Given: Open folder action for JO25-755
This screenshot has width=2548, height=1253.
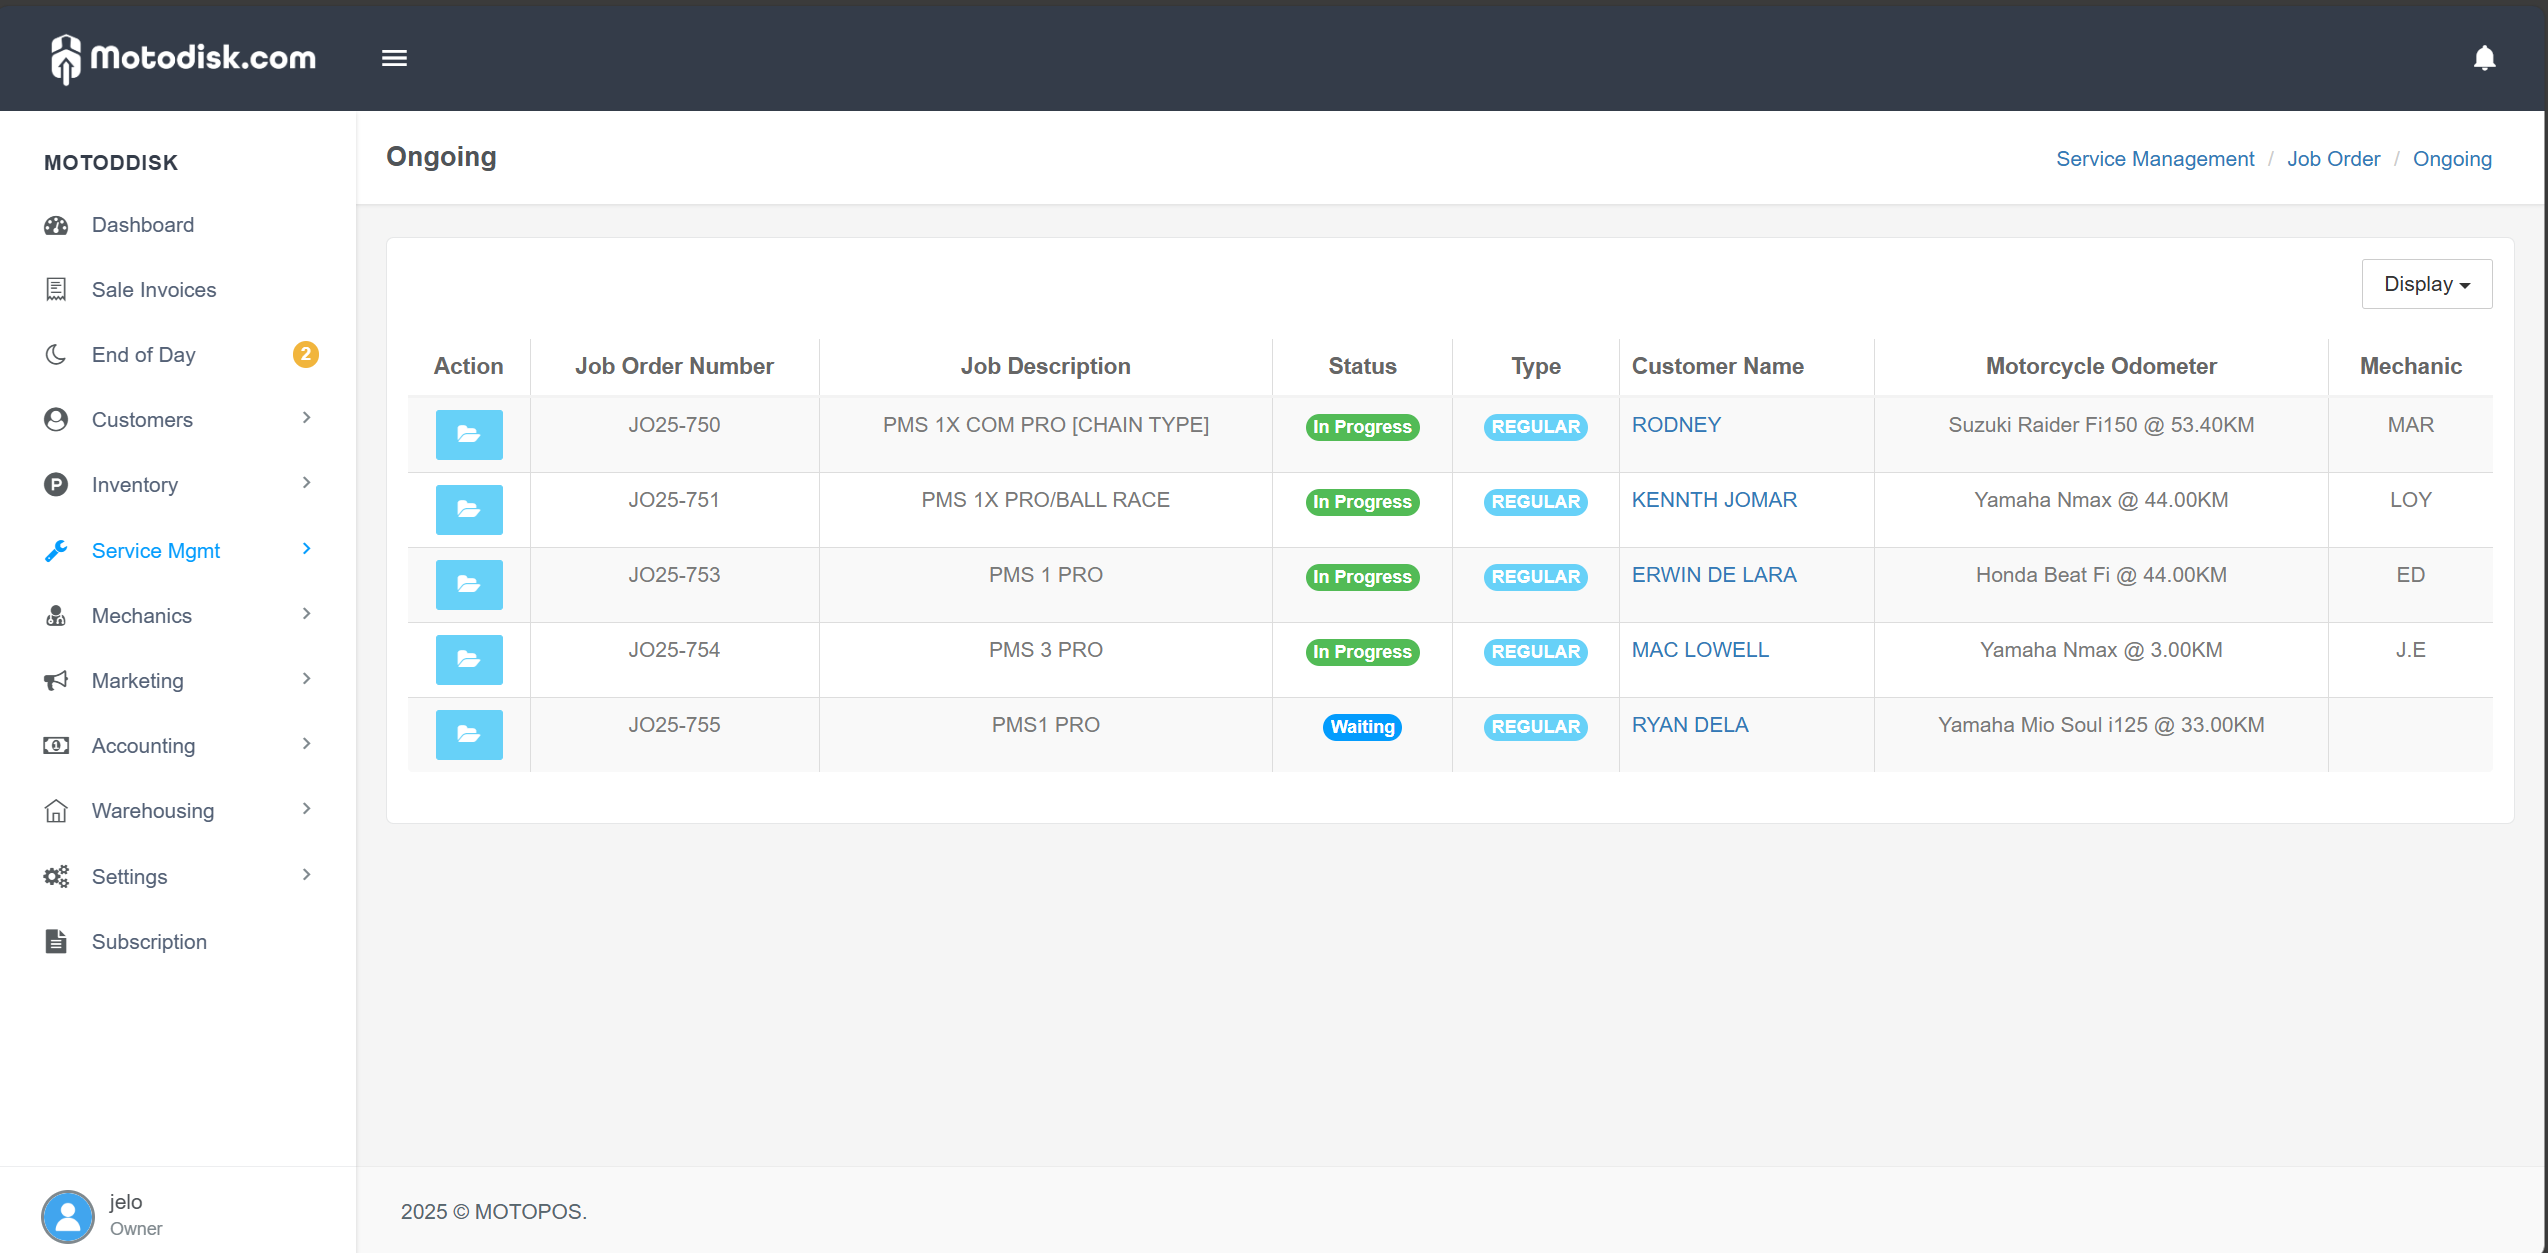Looking at the screenshot, I should [x=469, y=734].
